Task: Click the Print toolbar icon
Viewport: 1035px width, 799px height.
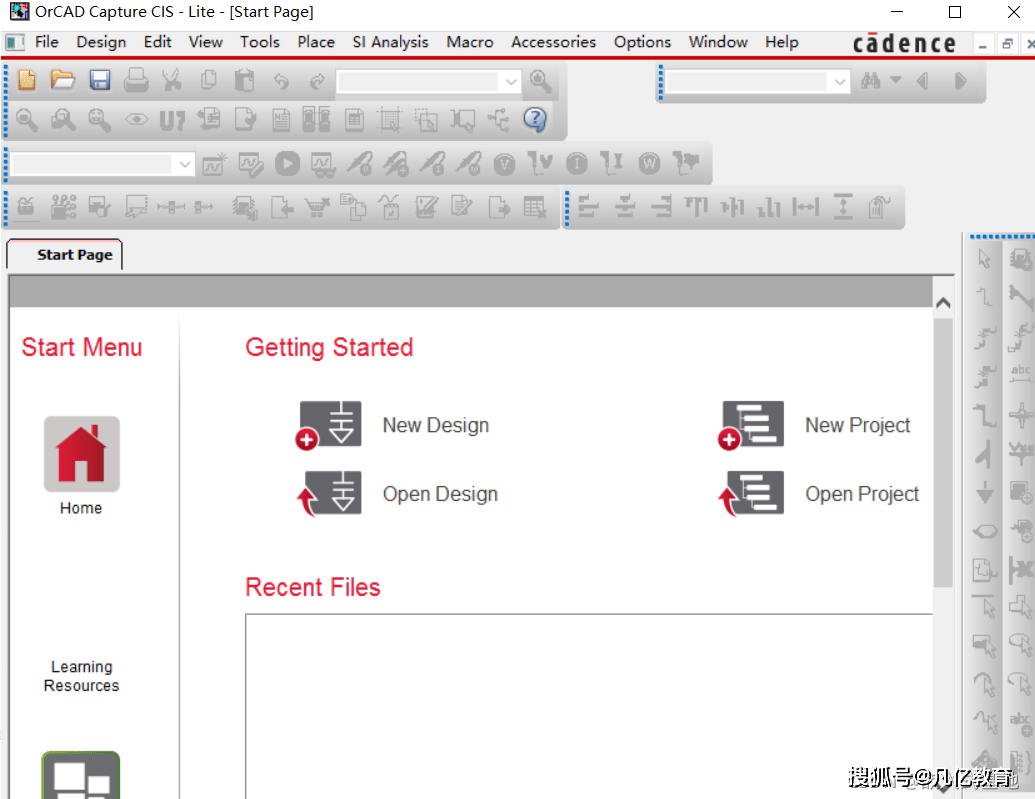Action: click(x=137, y=81)
